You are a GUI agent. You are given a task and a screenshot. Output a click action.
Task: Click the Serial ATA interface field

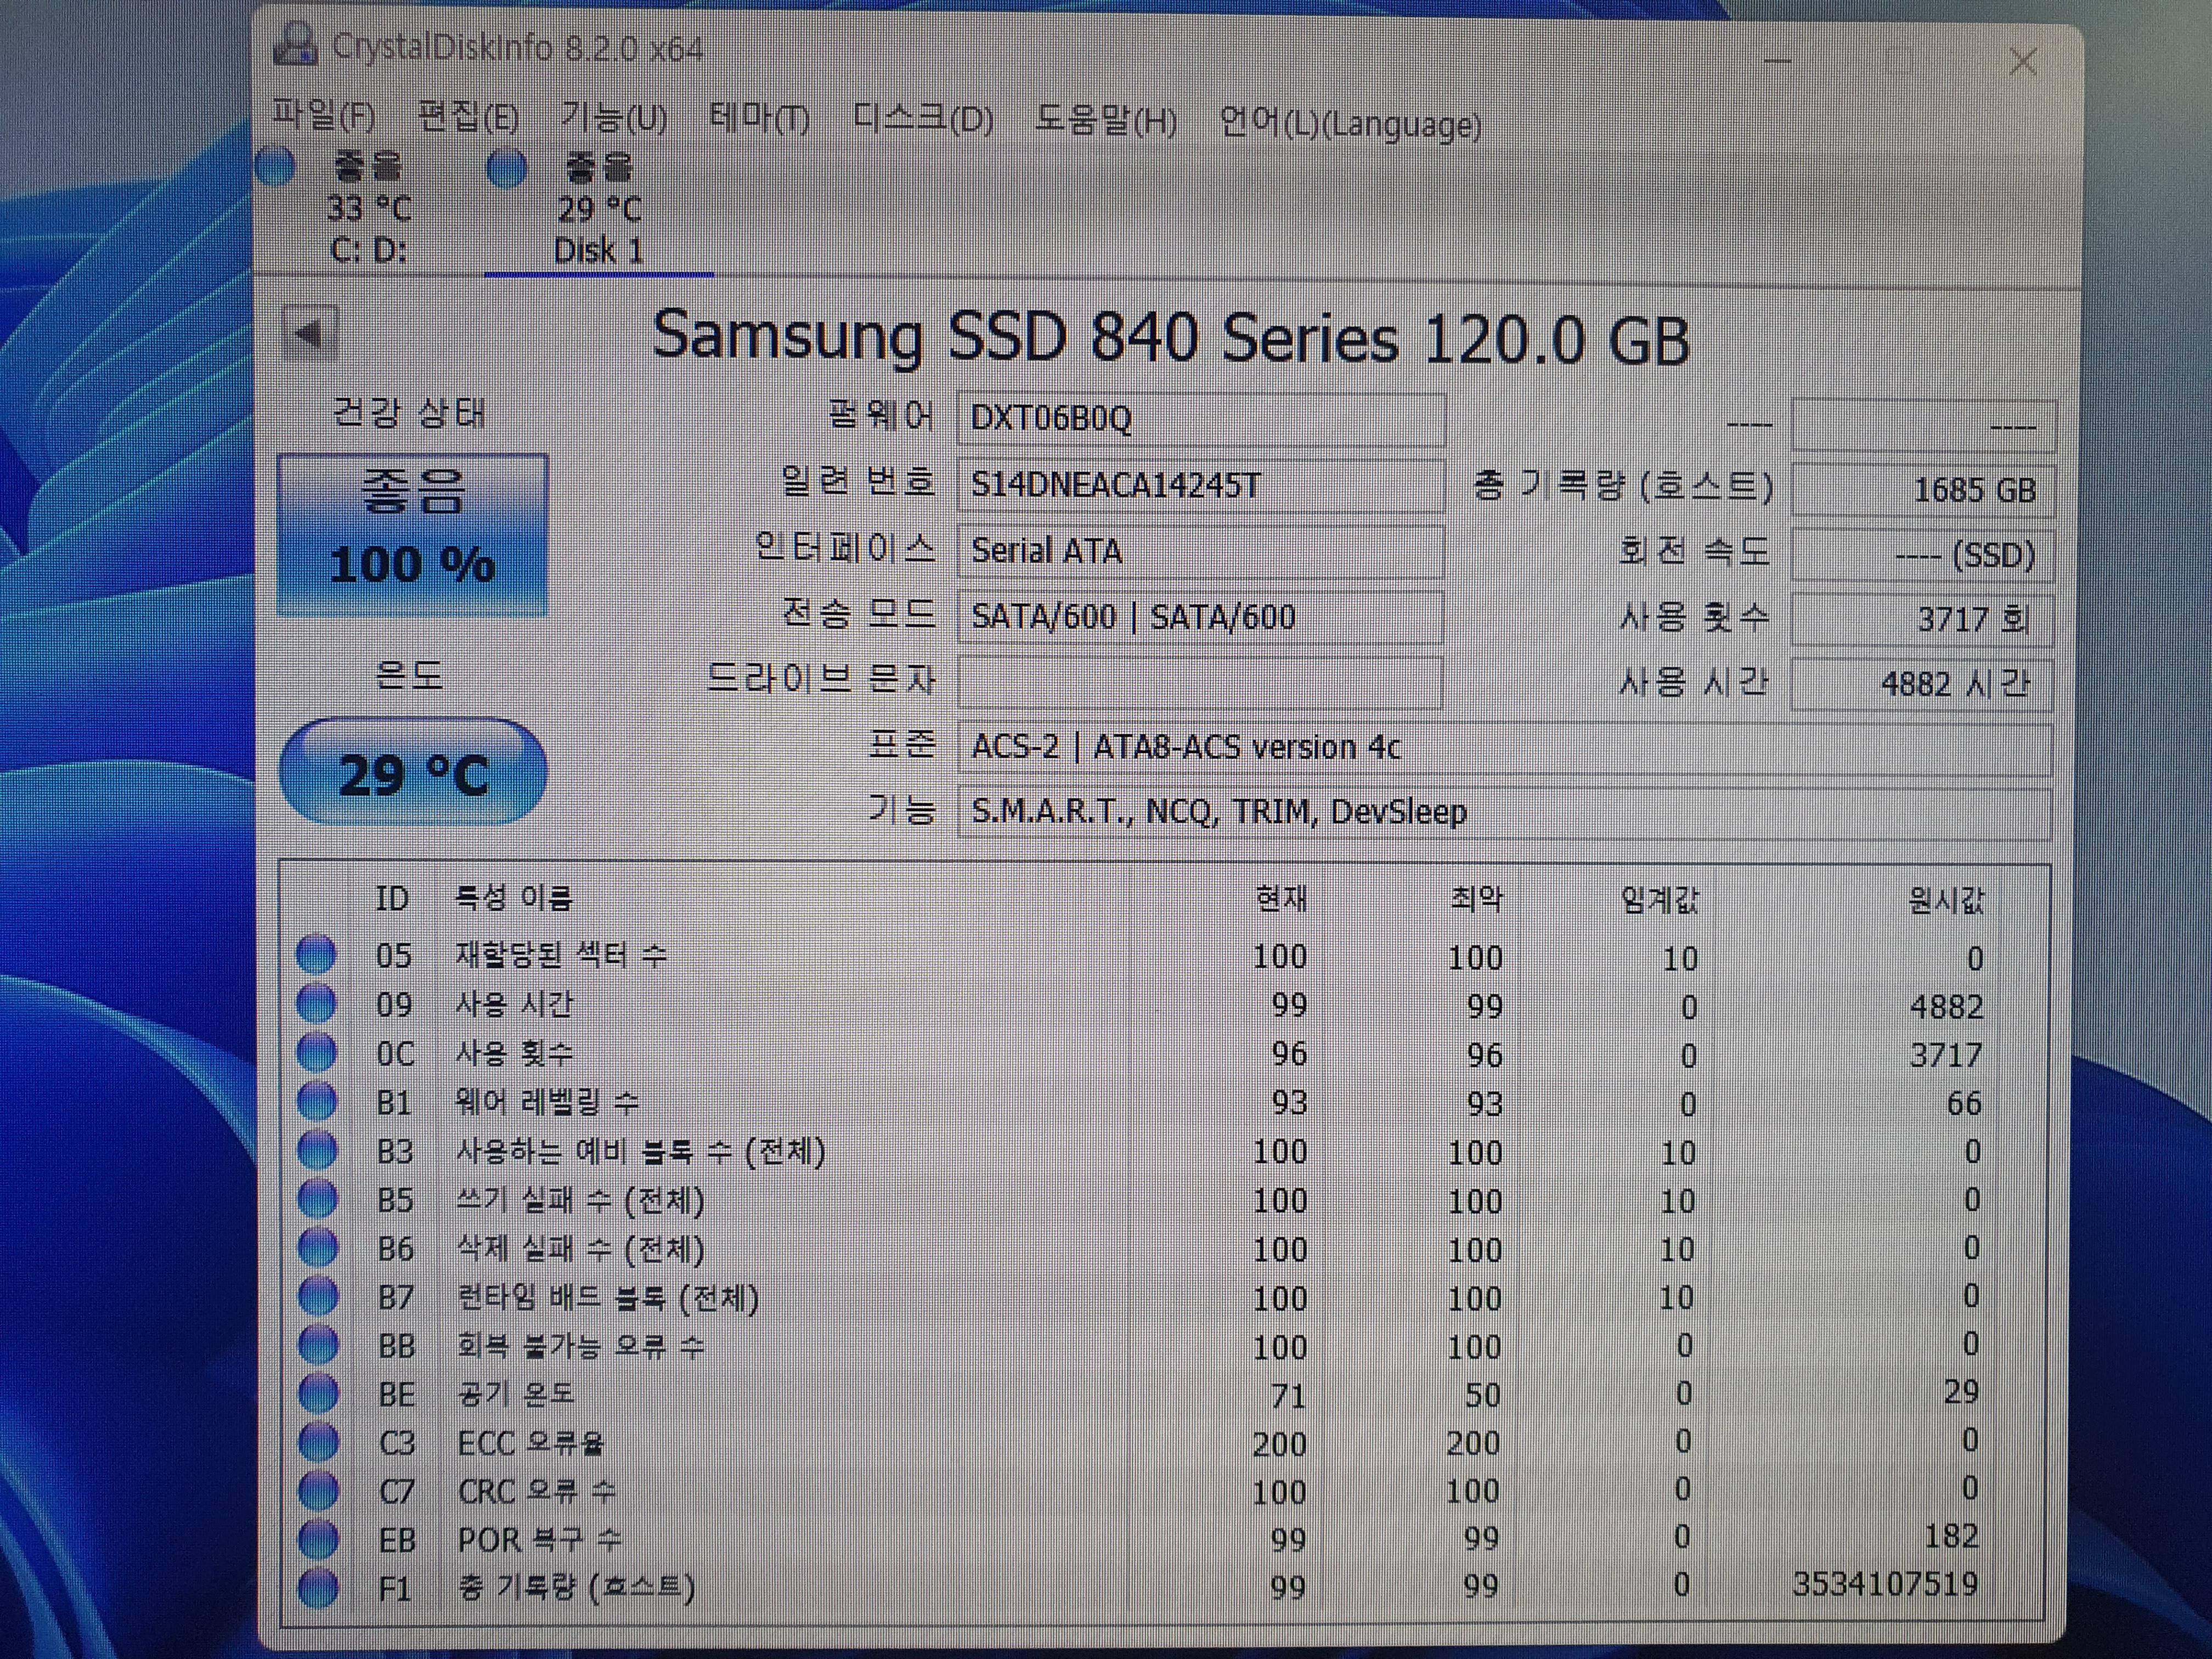(x=1200, y=551)
